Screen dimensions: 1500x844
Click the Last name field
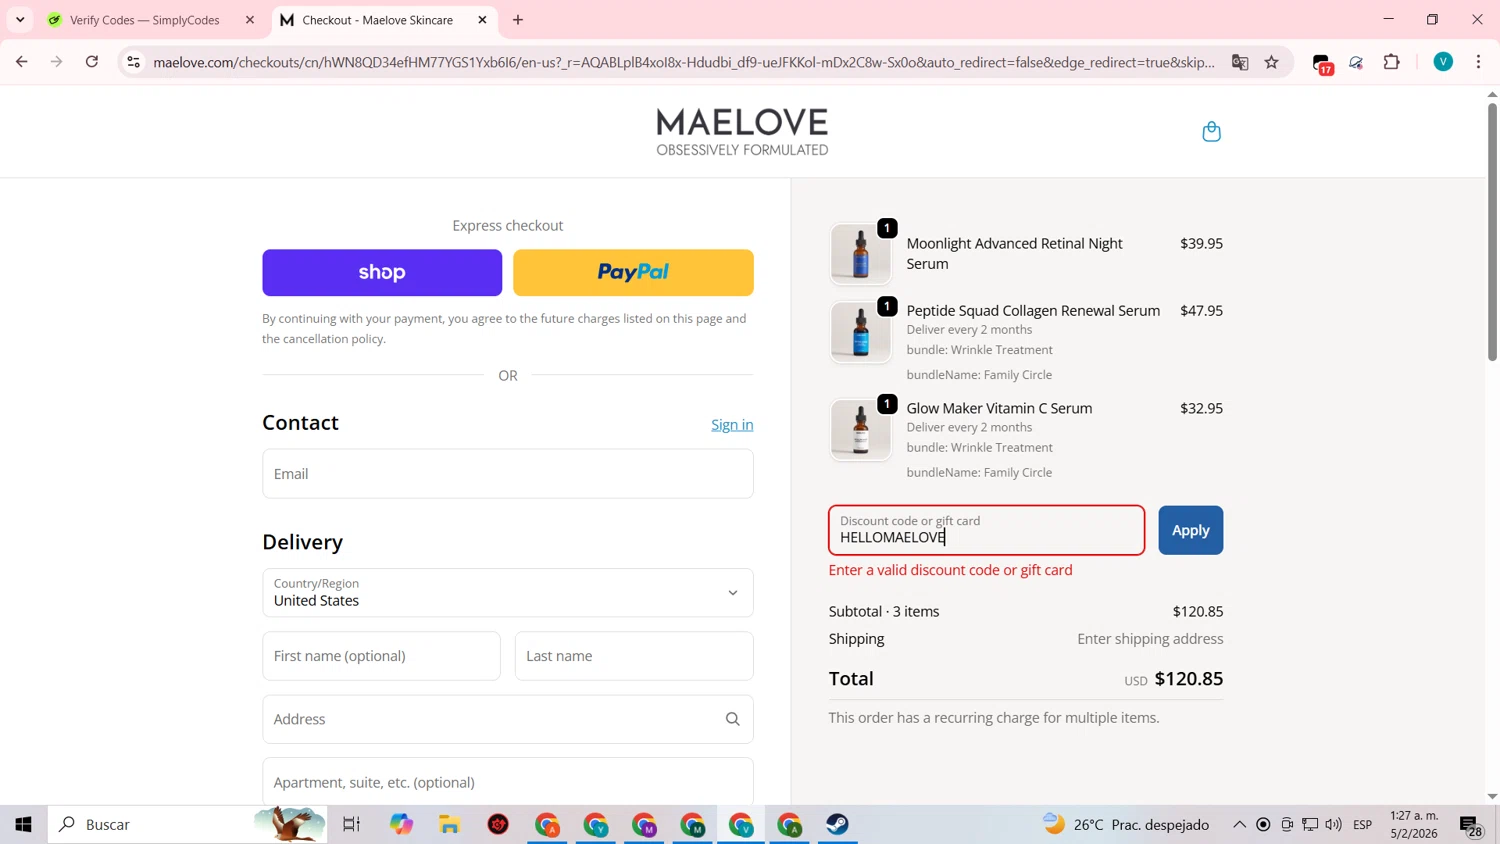(x=634, y=656)
